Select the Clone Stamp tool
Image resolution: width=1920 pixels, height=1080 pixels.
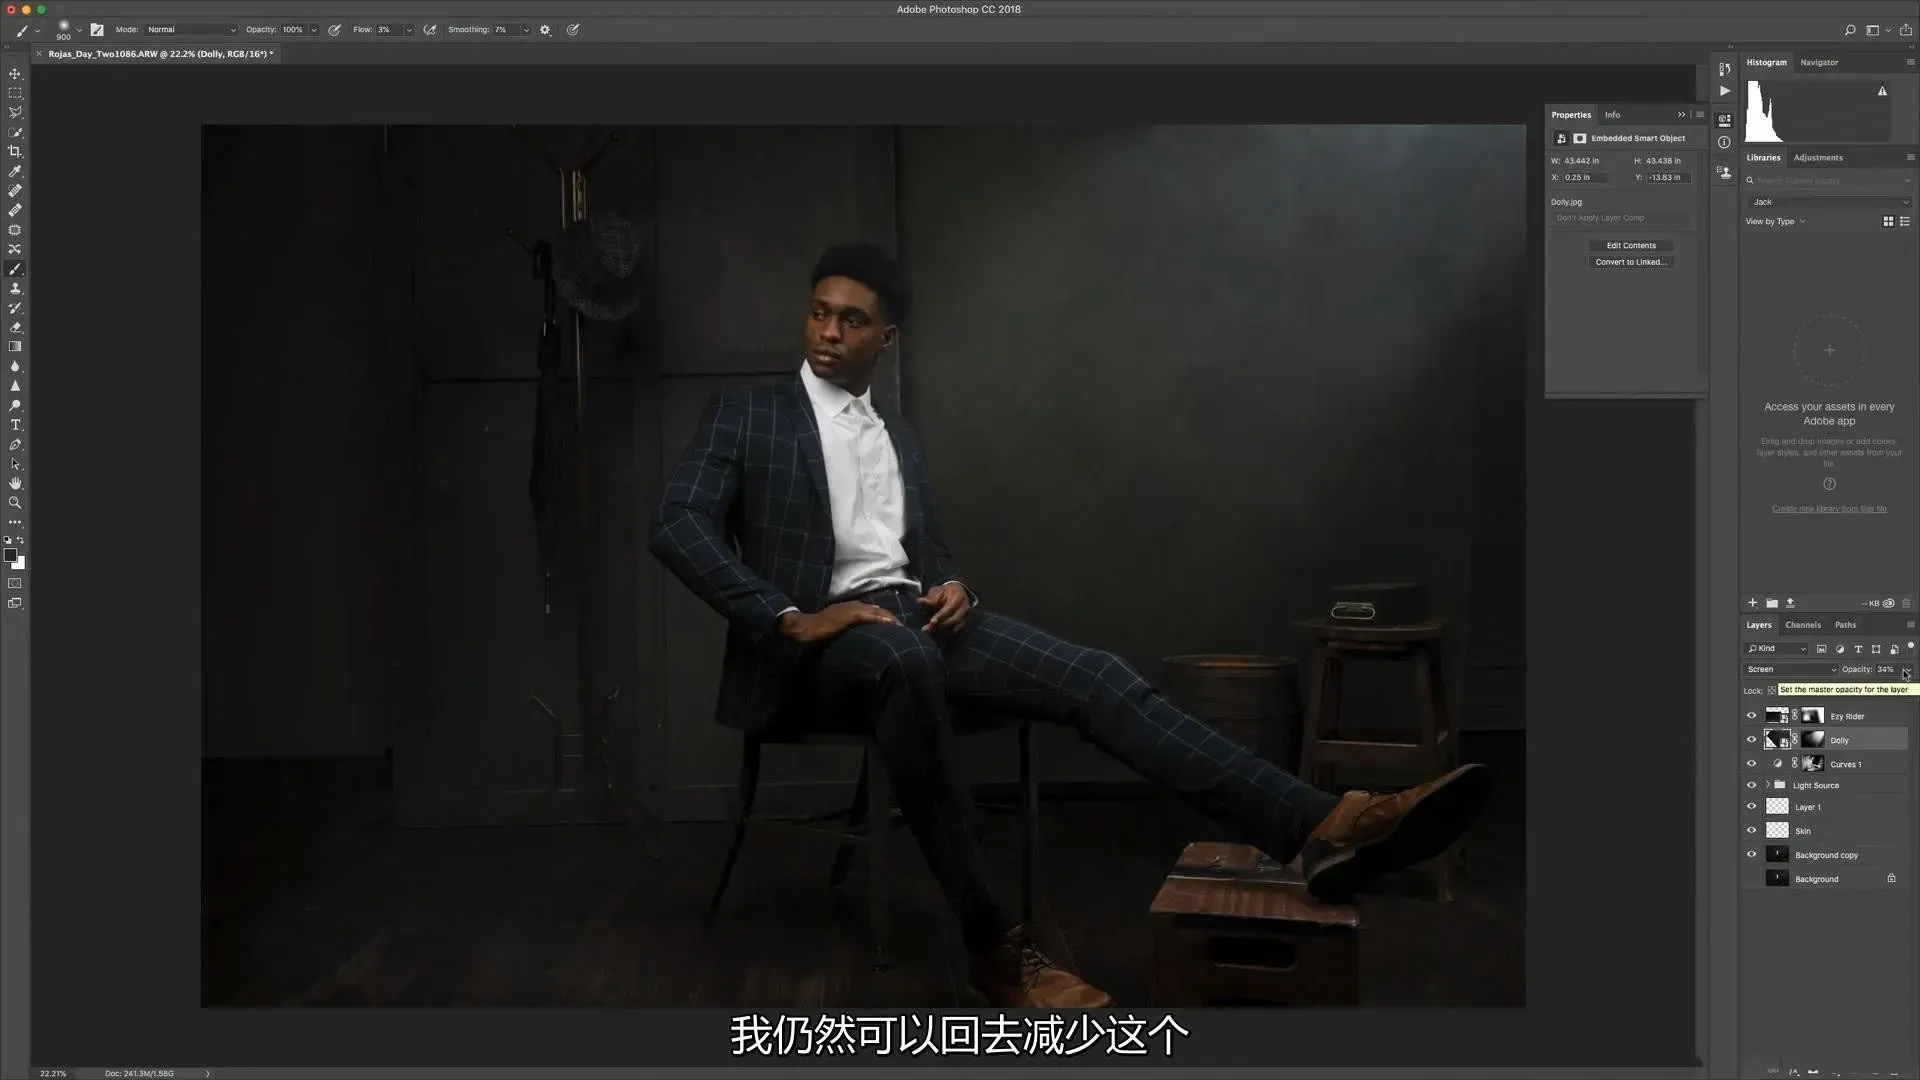pyautogui.click(x=15, y=288)
